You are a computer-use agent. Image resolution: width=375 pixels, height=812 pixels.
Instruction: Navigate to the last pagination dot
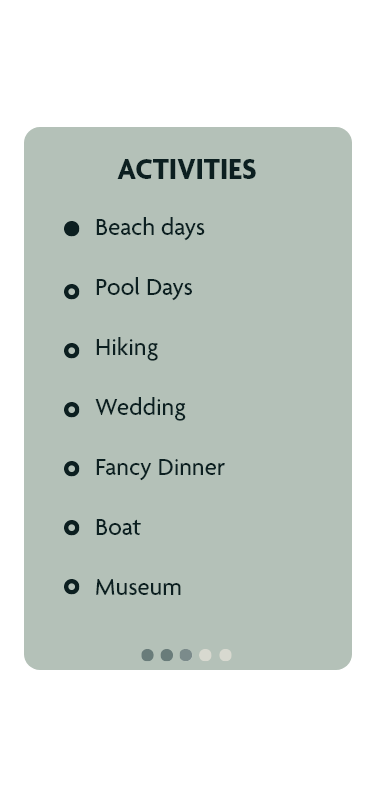pos(225,655)
